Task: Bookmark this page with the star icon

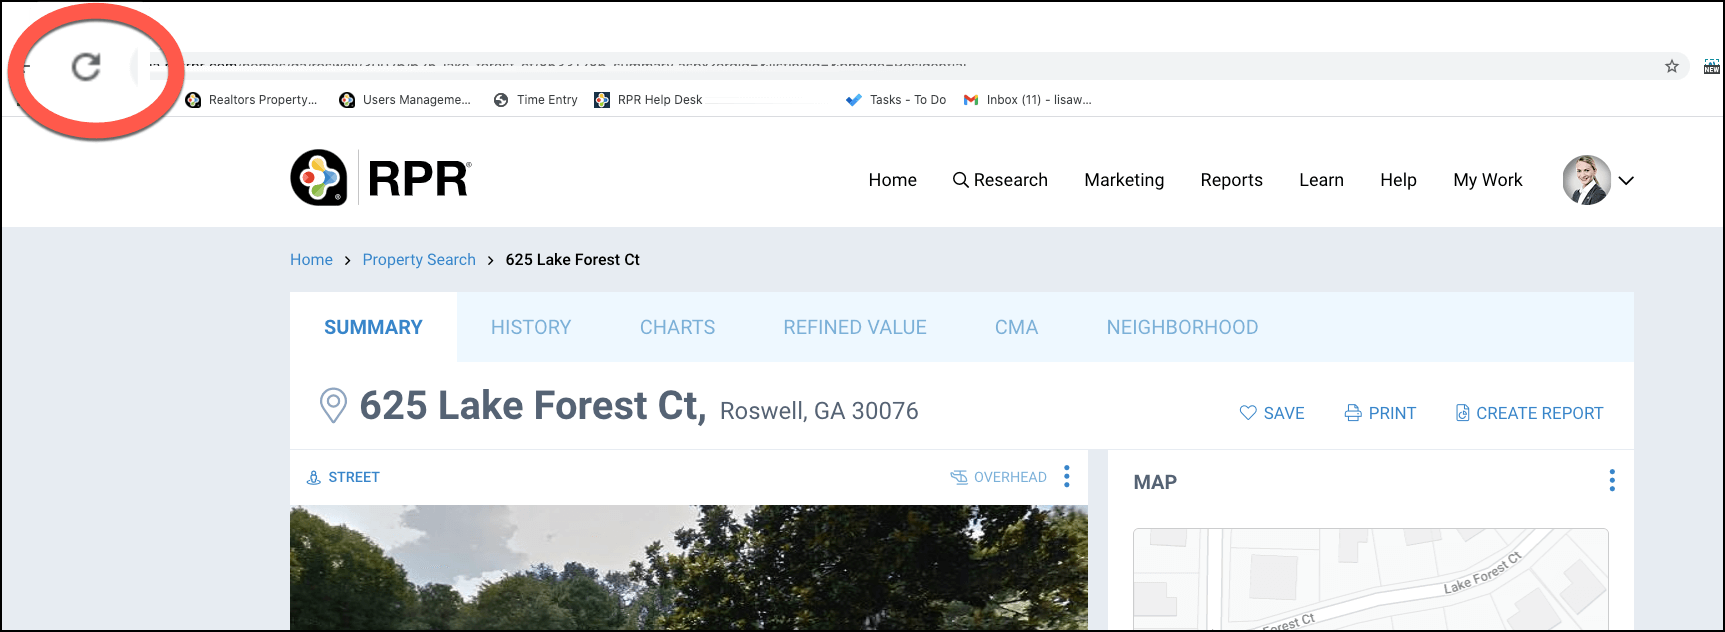Action: point(1671,66)
